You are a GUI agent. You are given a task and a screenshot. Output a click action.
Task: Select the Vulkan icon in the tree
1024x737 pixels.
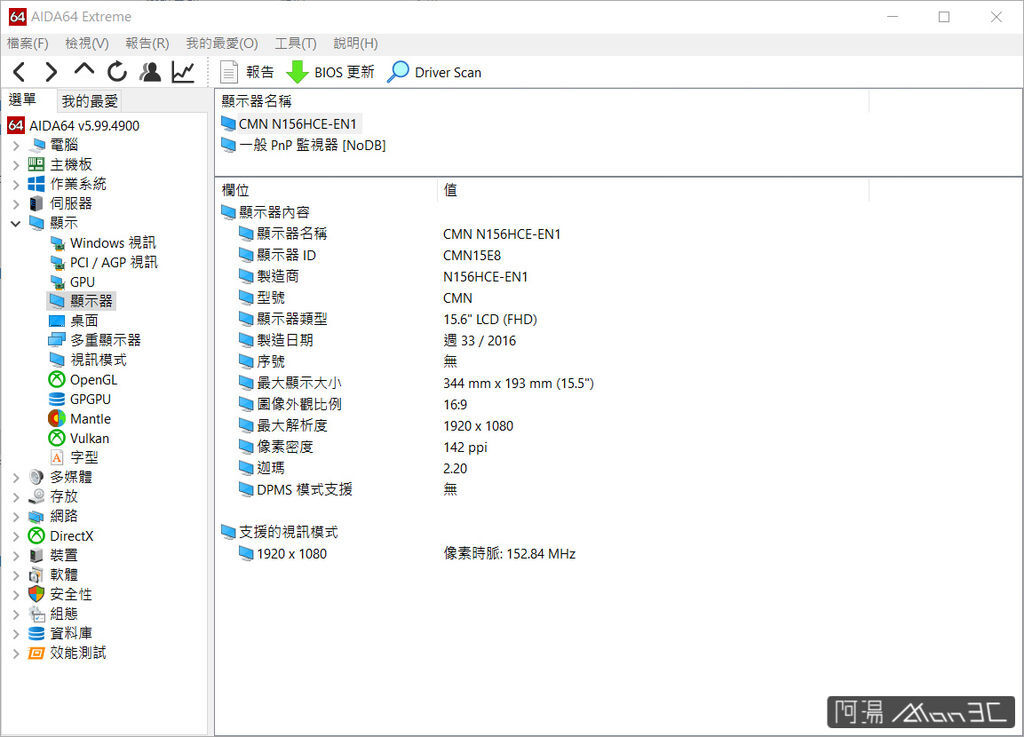click(57, 438)
